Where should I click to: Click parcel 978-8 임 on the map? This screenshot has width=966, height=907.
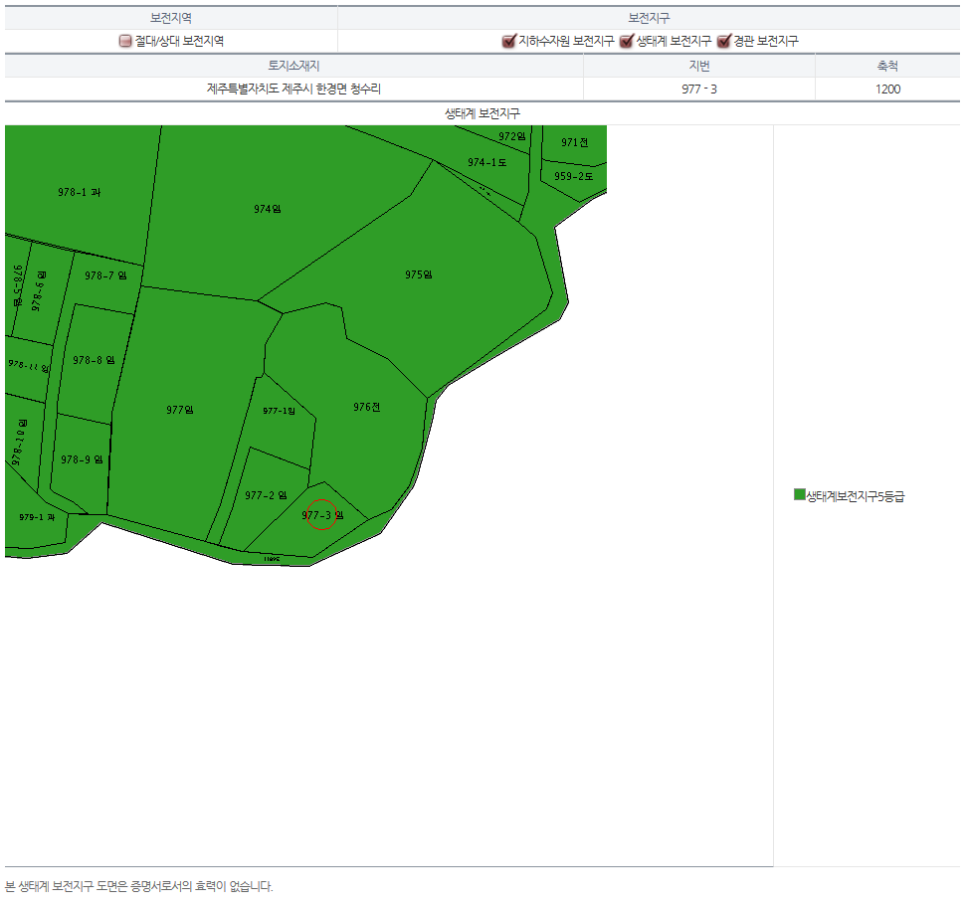[x=94, y=360]
